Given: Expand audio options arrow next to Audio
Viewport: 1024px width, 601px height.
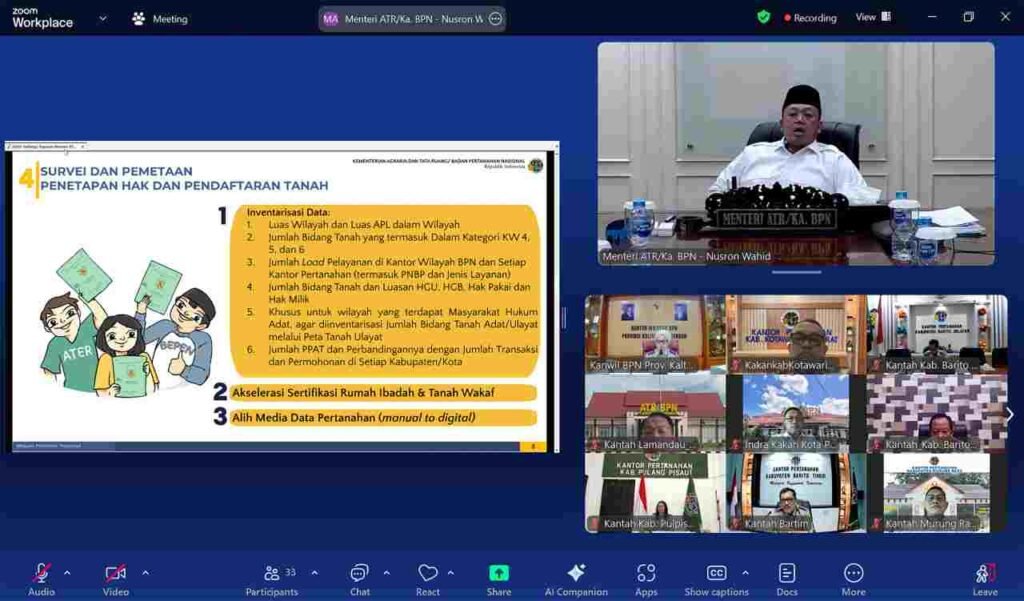Looking at the screenshot, I should click(67, 573).
